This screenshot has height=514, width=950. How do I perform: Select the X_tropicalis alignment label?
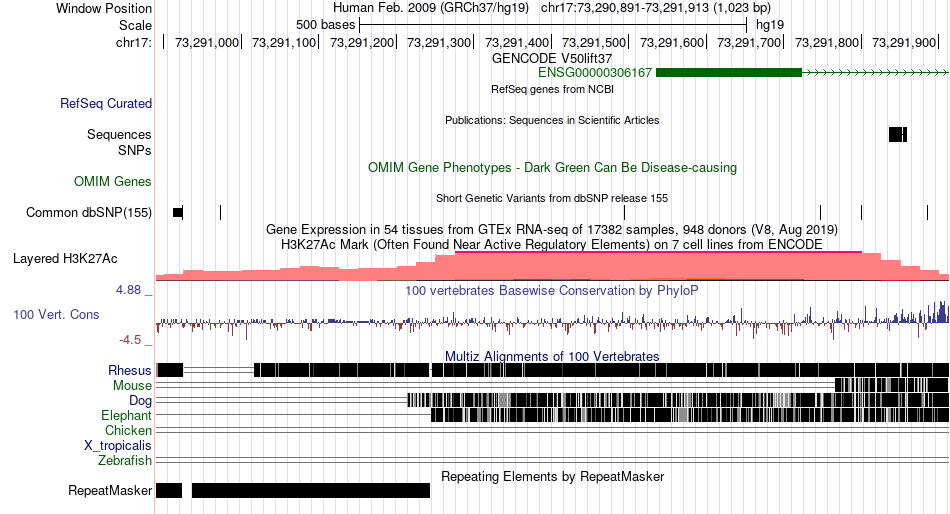(x=118, y=446)
